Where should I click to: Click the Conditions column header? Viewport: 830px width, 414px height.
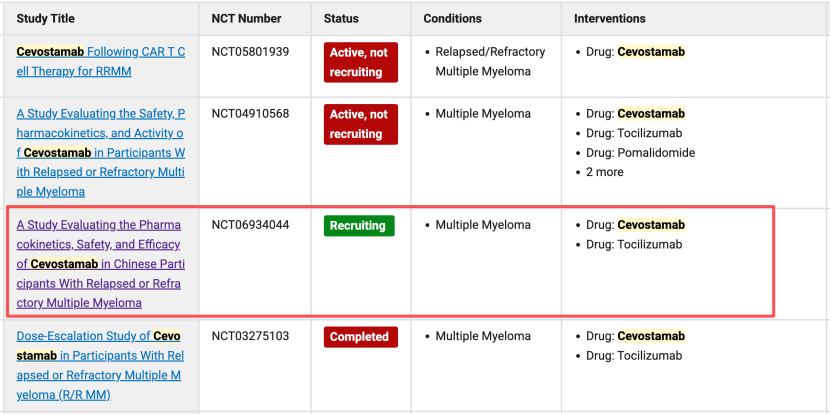453,19
